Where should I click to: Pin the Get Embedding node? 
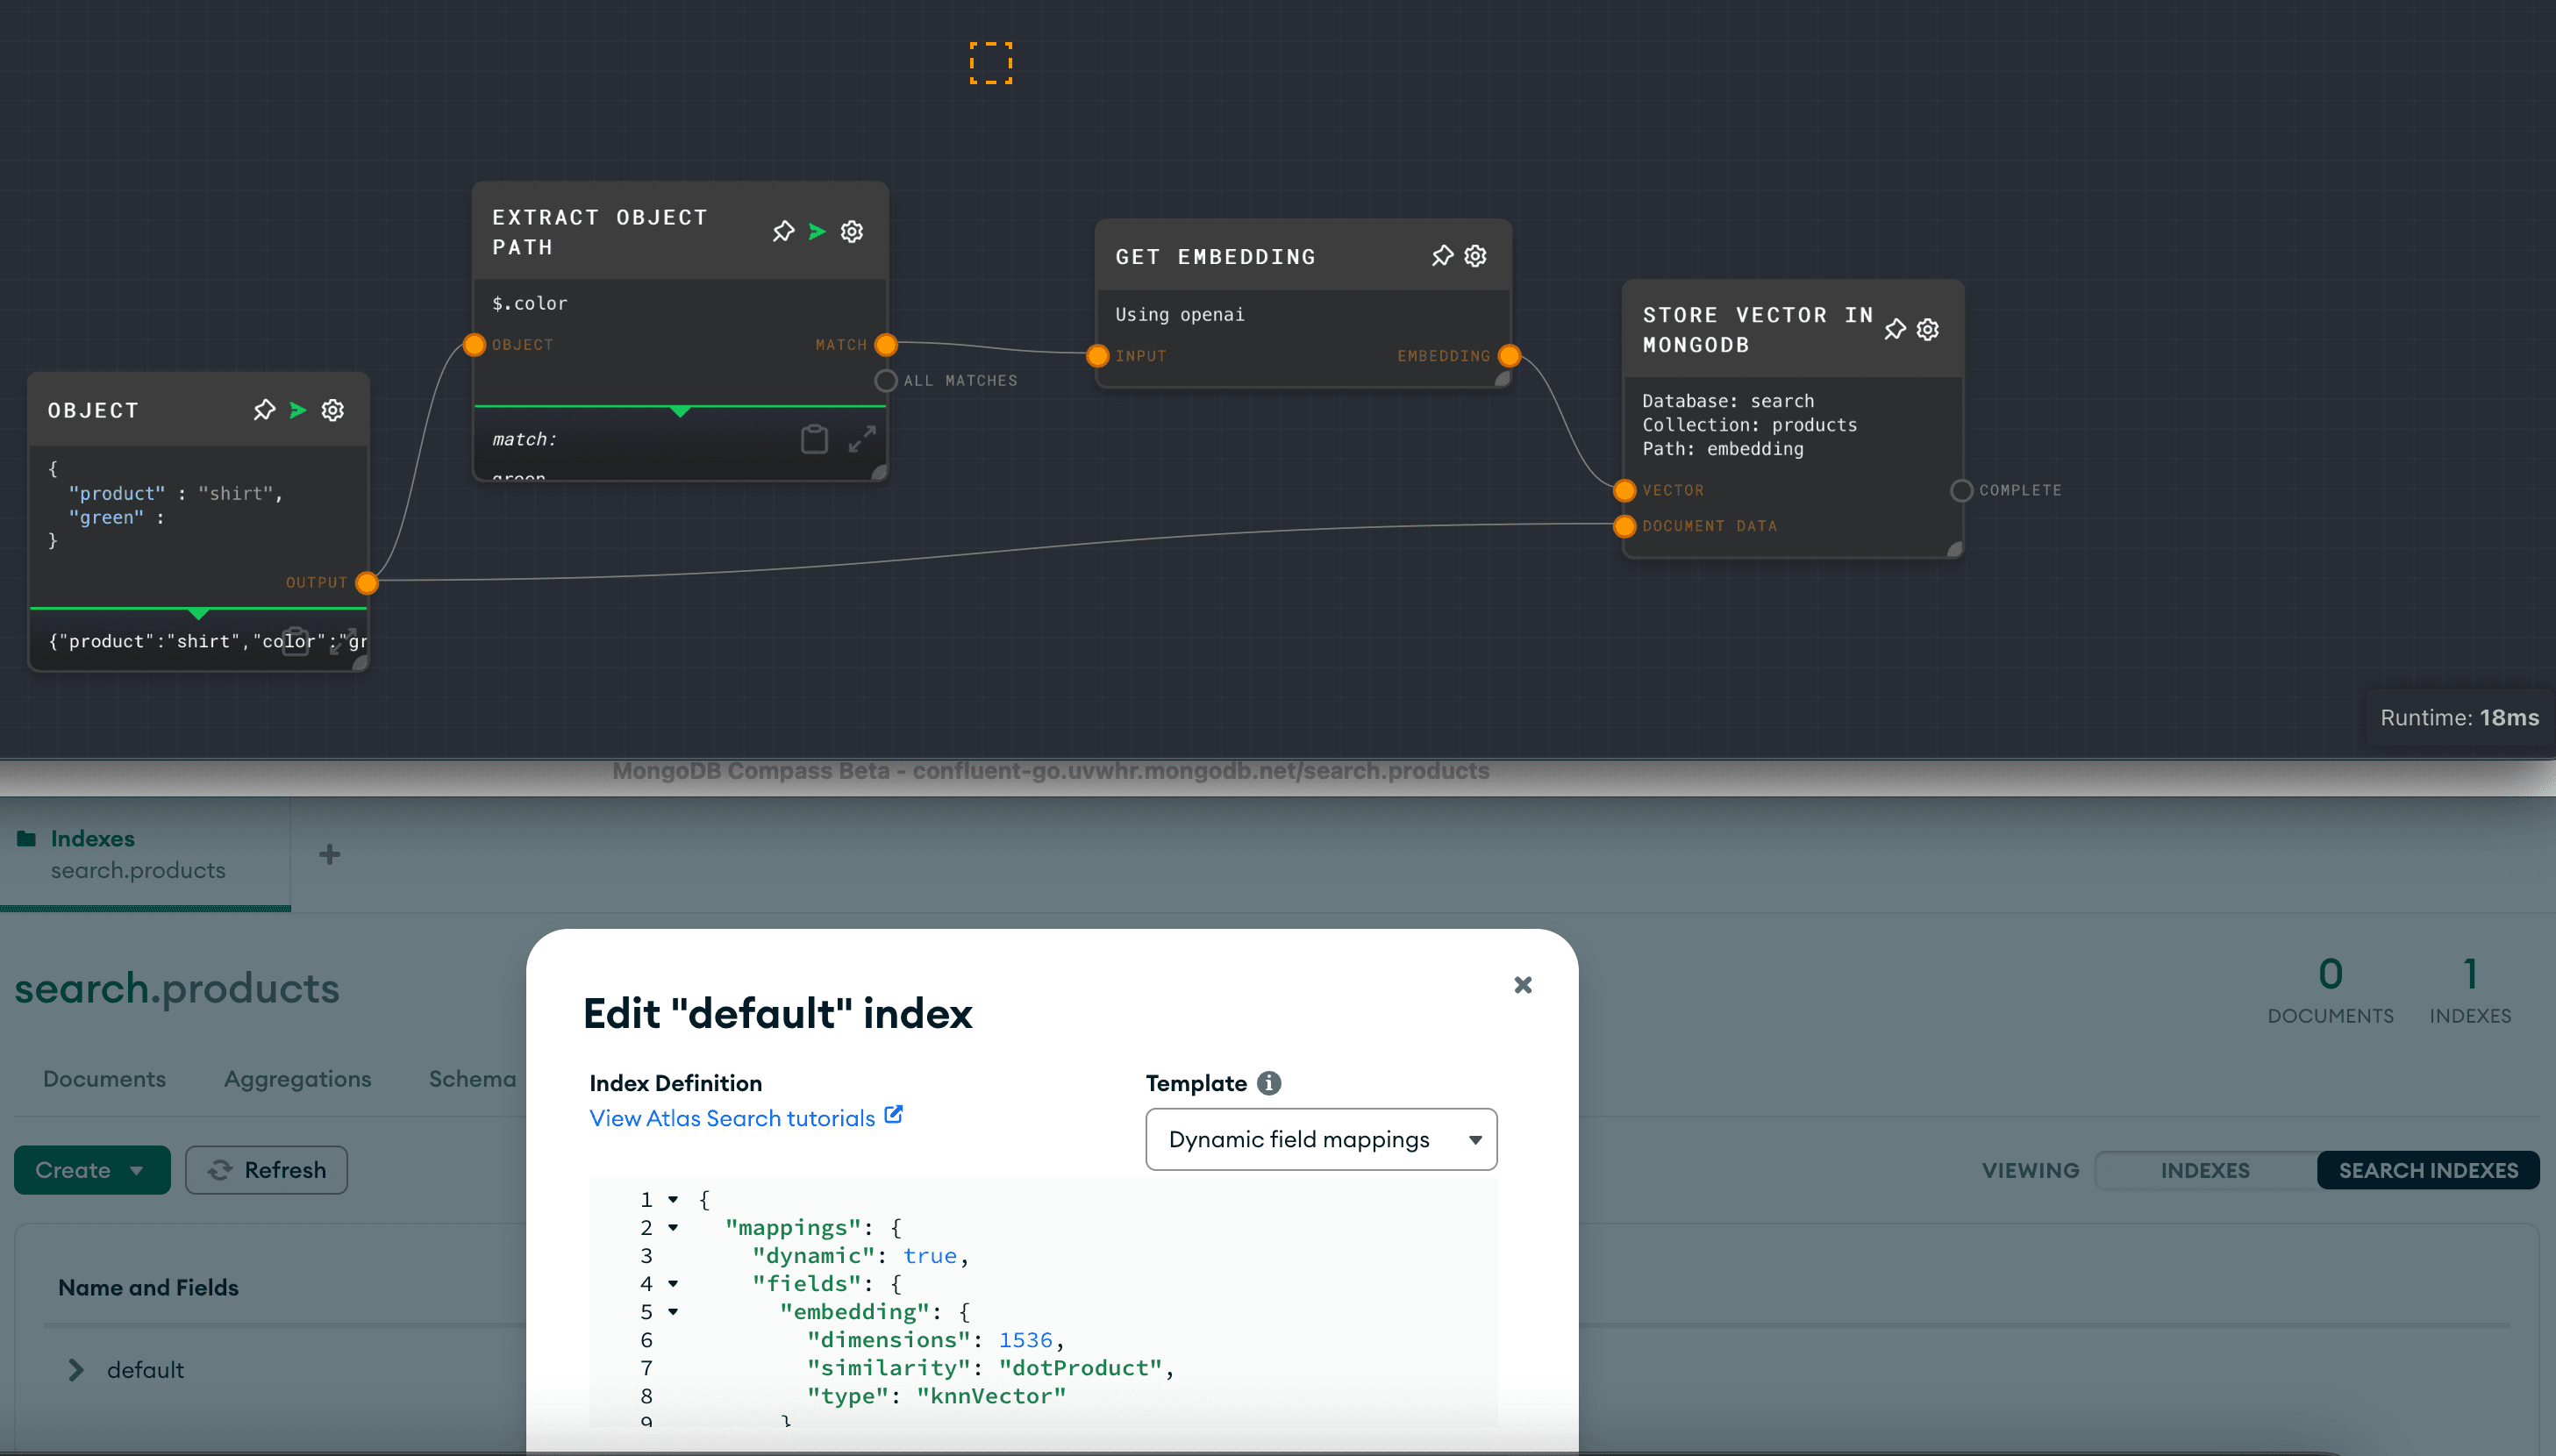(1442, 256)
